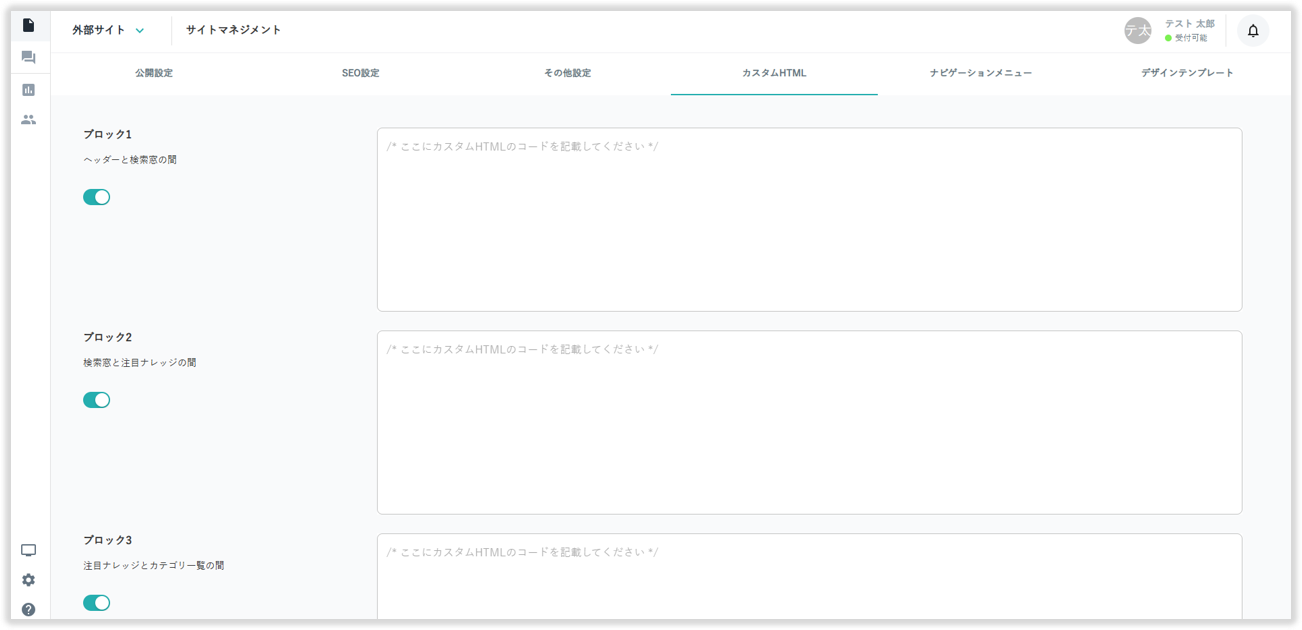The height and width of the screenshot is (630, 1302).
Task: Turn off the ブロック3 toggle
Action: (97, 603)
